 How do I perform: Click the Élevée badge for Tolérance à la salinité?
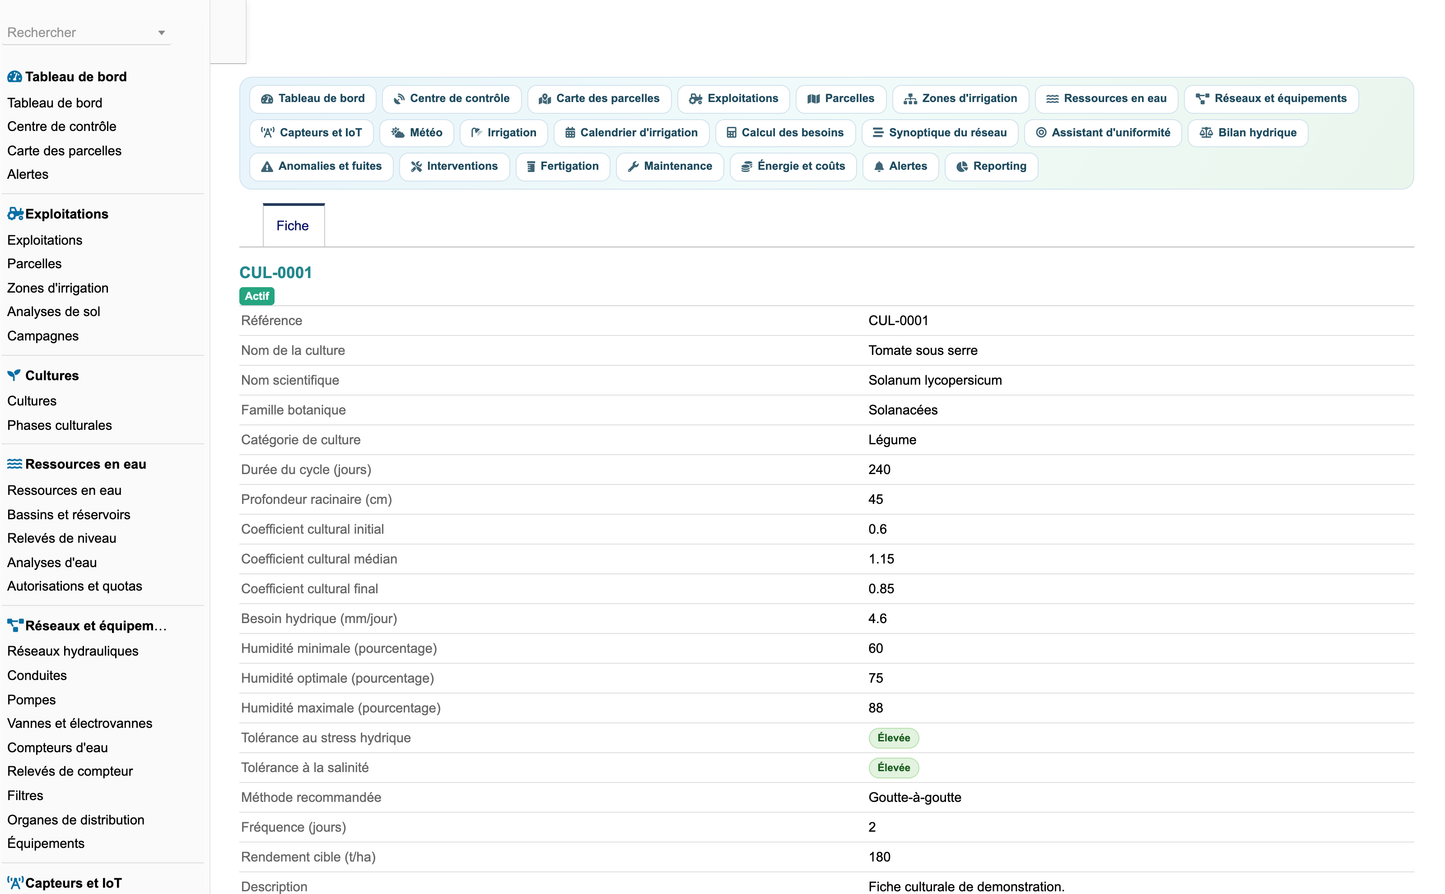[894, 768]
